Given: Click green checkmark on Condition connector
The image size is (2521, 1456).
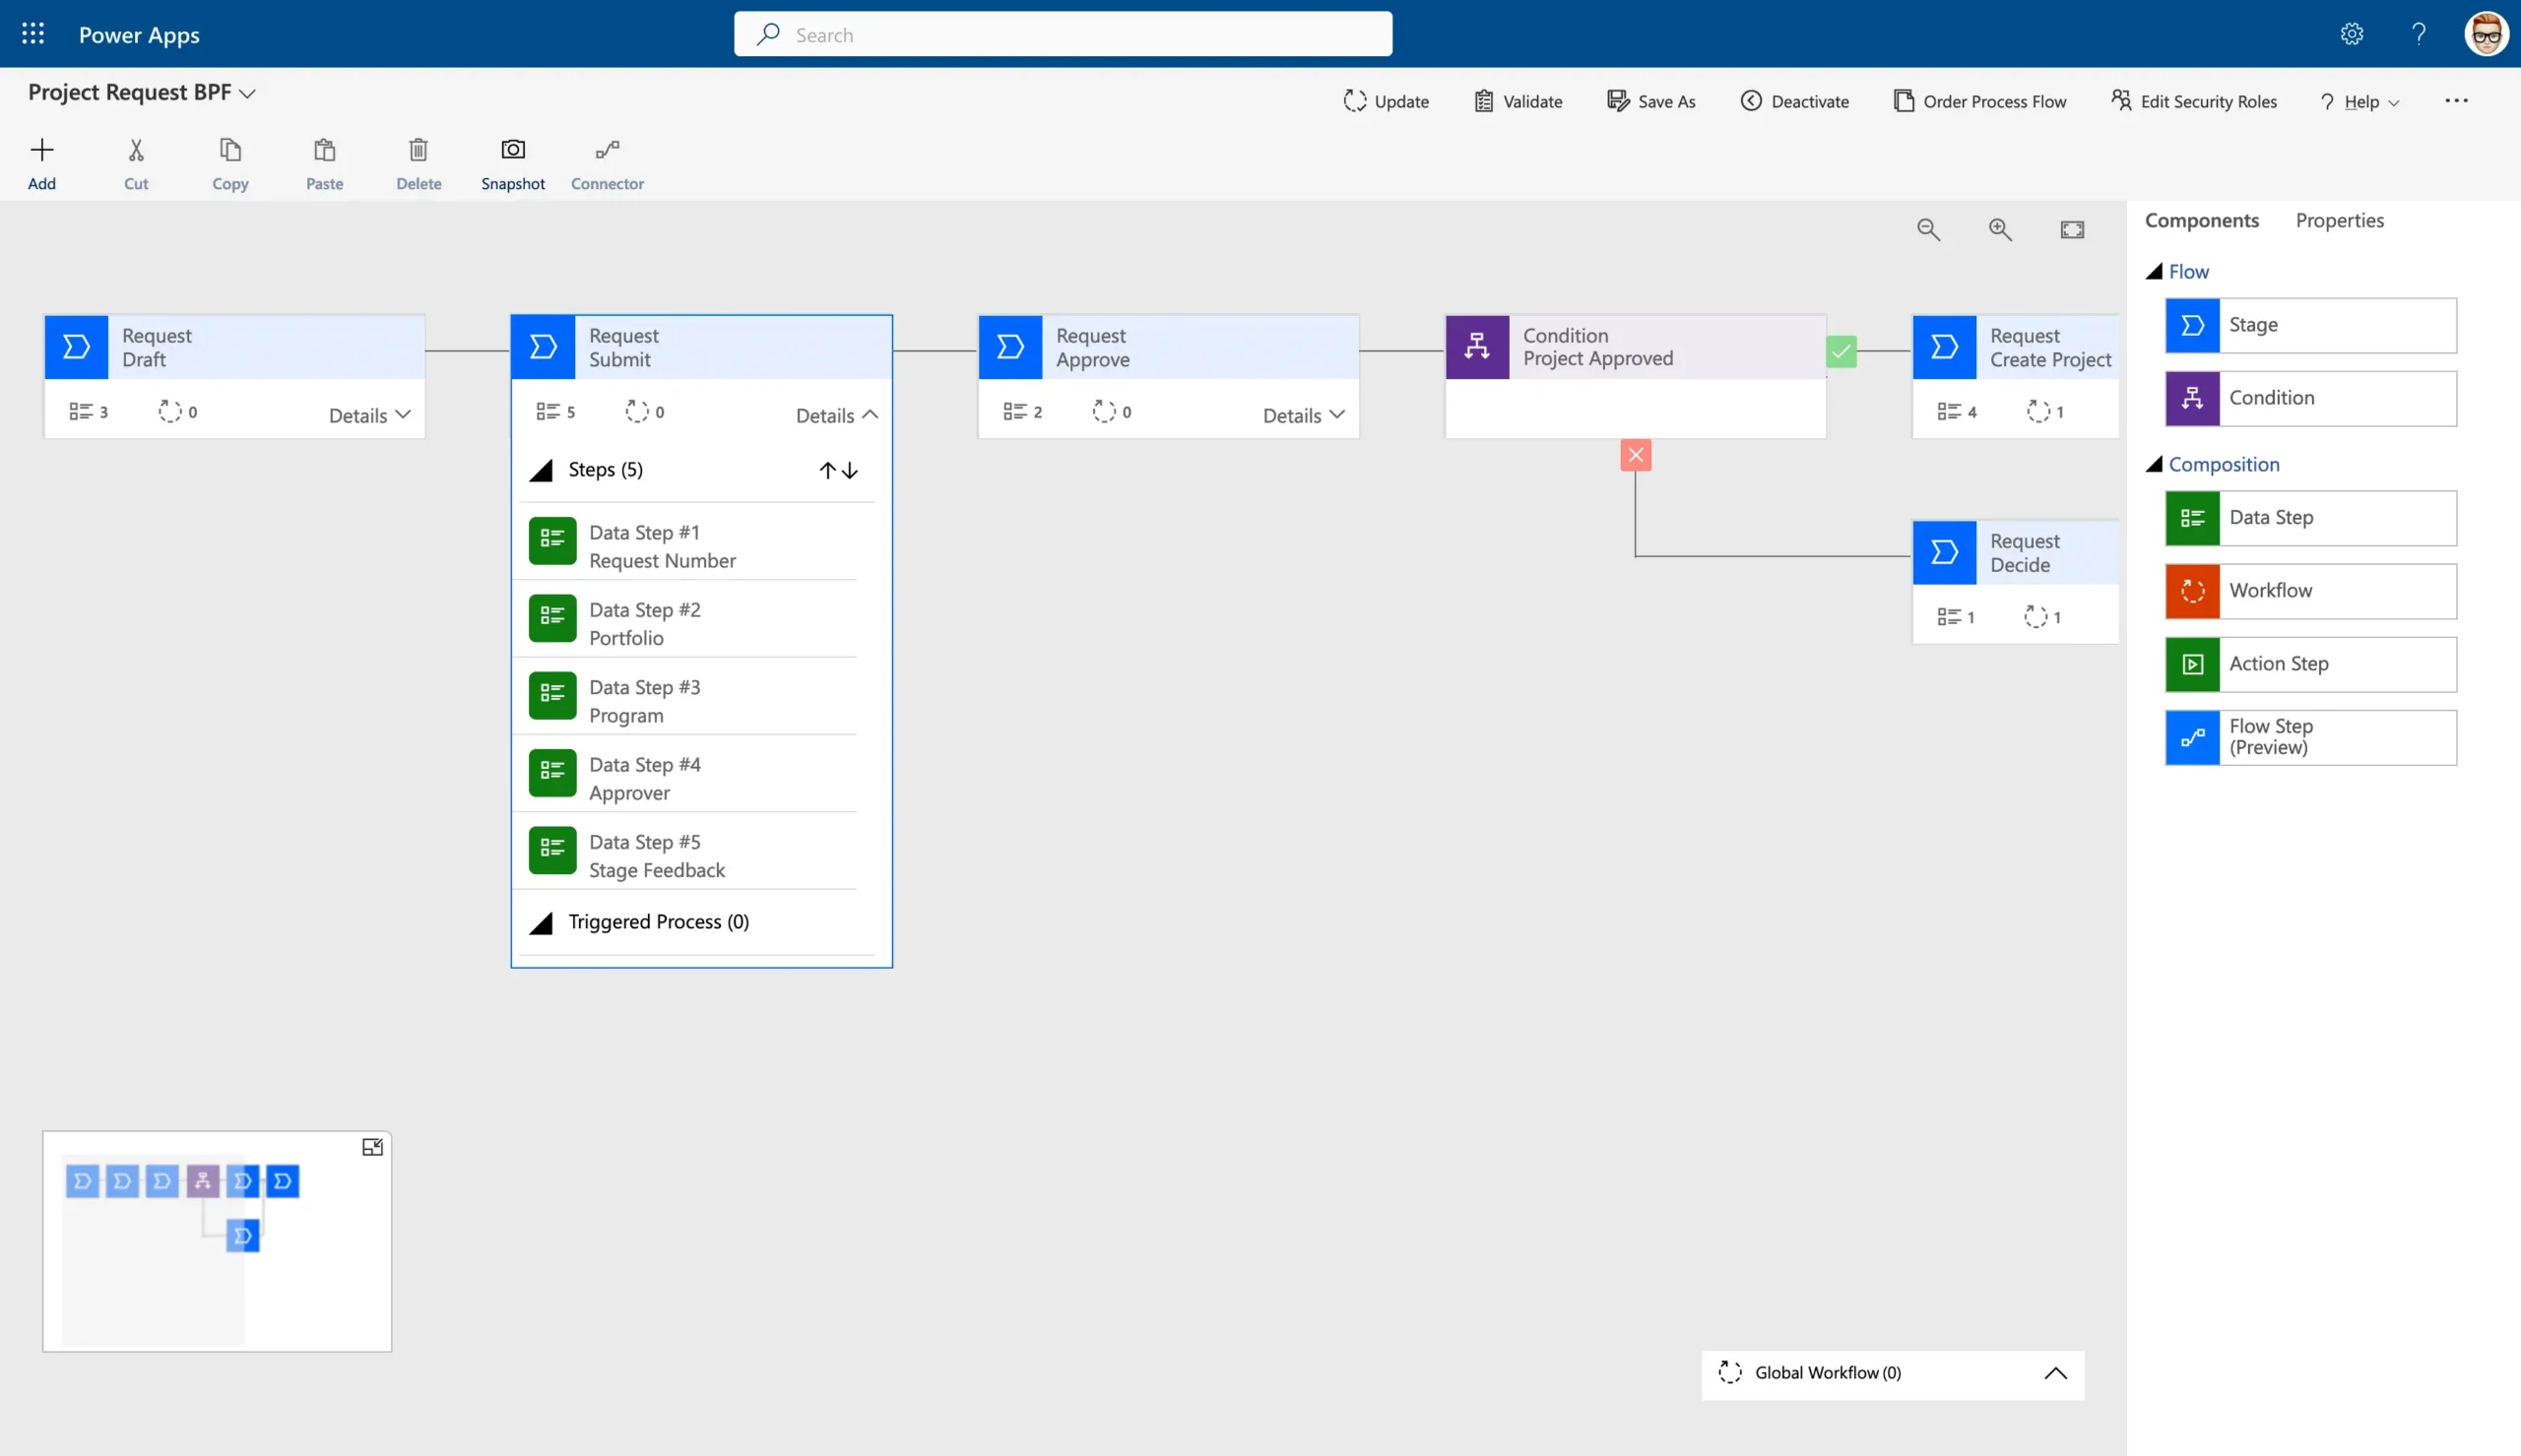Looking at the screenshot, I should tap(1841, 351).
